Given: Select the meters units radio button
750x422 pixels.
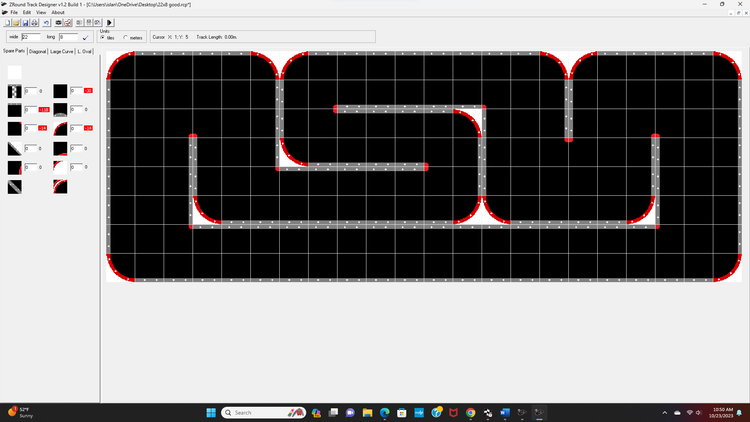Looking at the screenshot, I should tap(125, 38).
